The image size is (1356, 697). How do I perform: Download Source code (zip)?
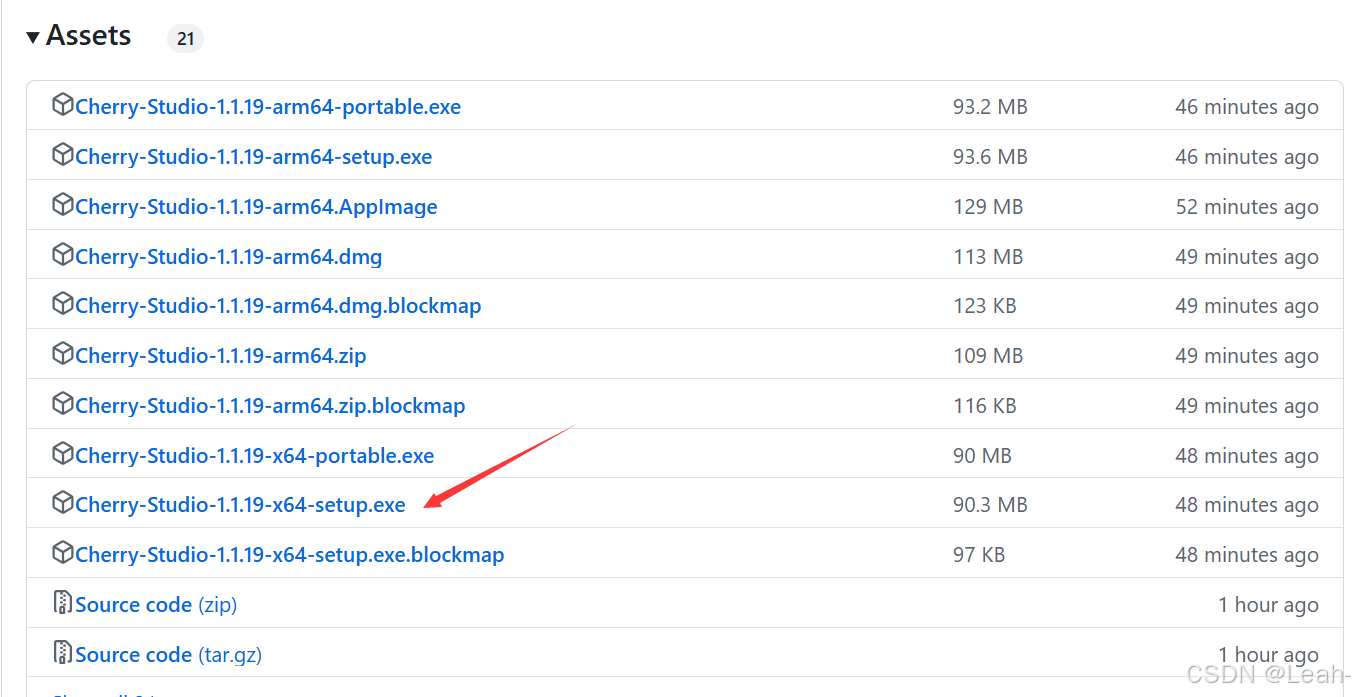[x=156, y=605]
